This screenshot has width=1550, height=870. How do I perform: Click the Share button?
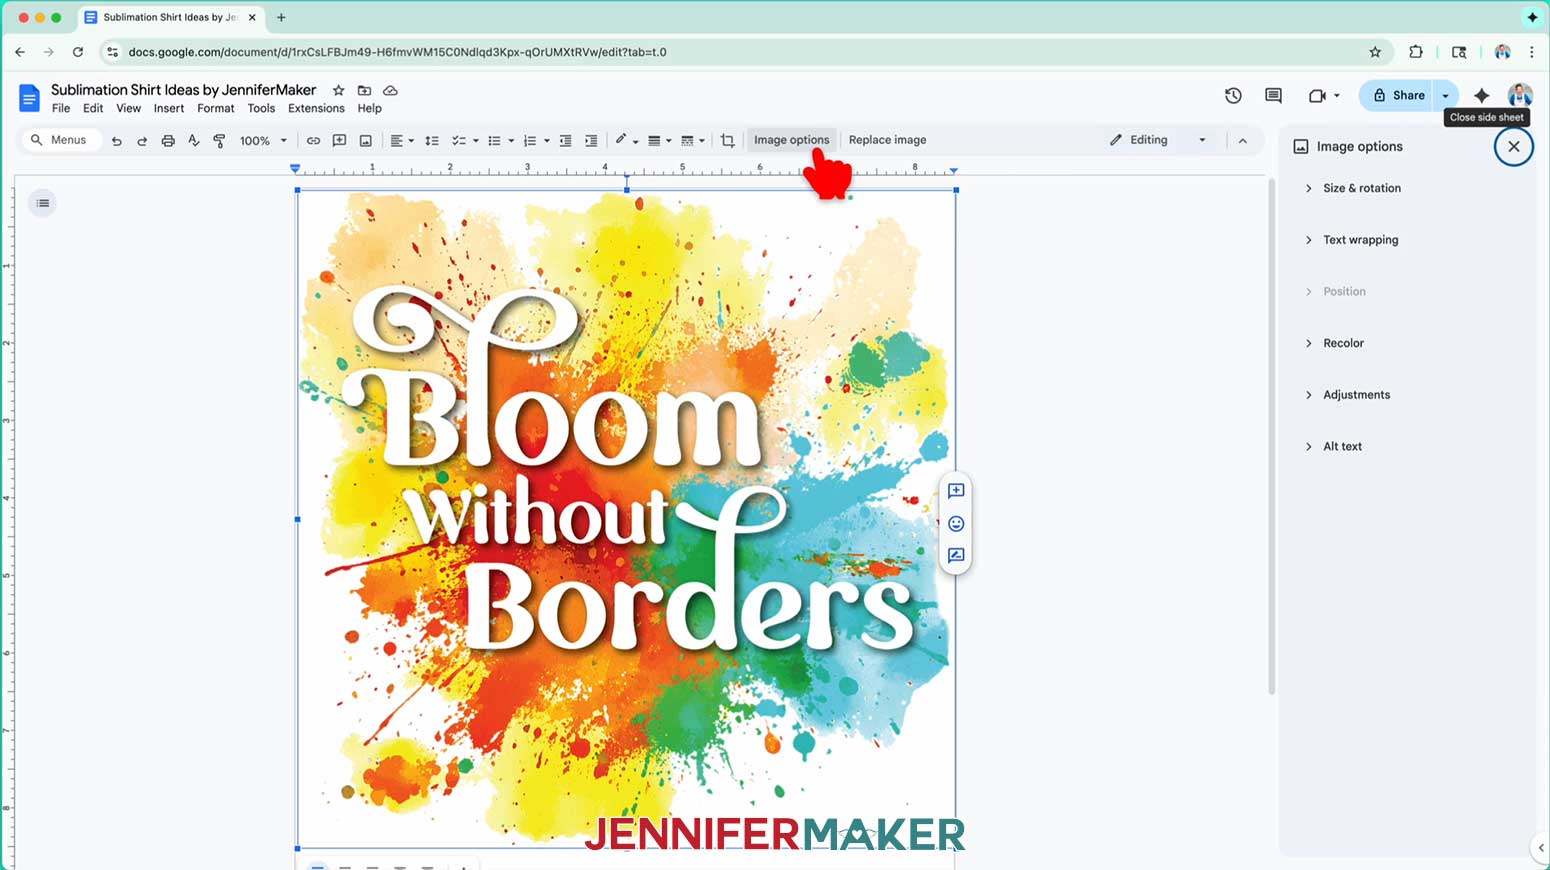[x=1397, y=96]
